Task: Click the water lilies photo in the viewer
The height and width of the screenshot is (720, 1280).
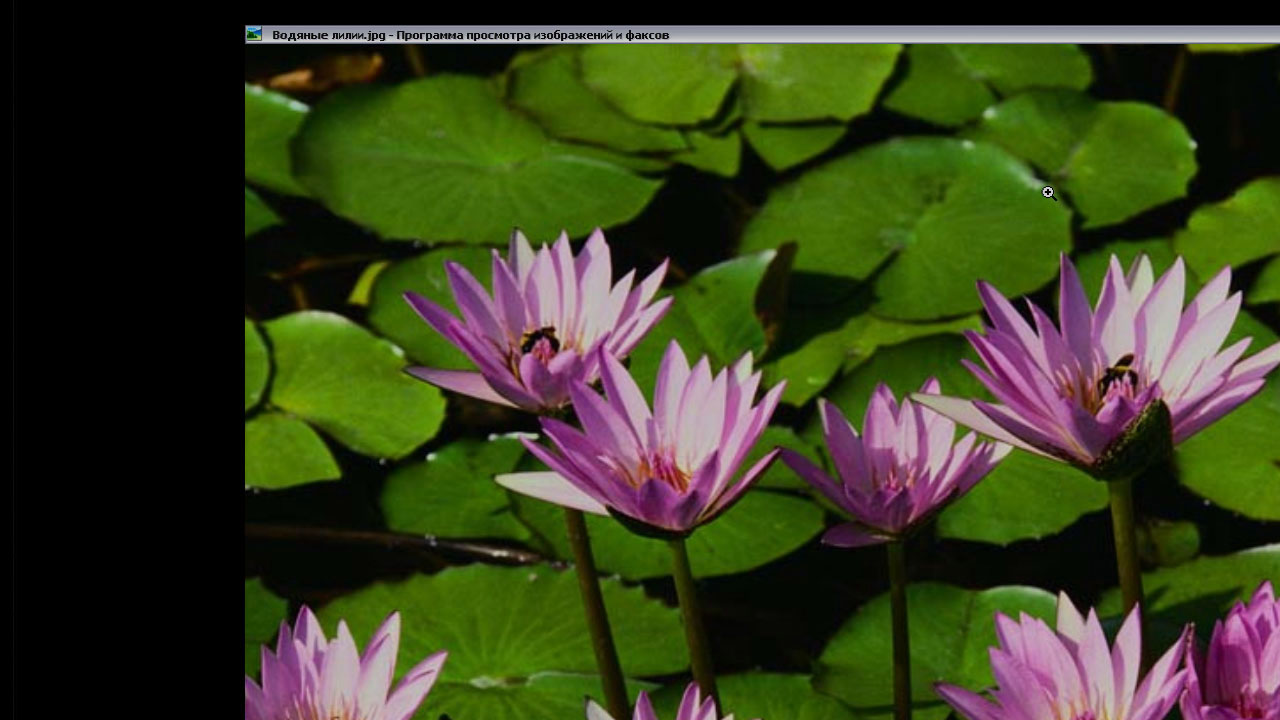Action: coord(762,382)
